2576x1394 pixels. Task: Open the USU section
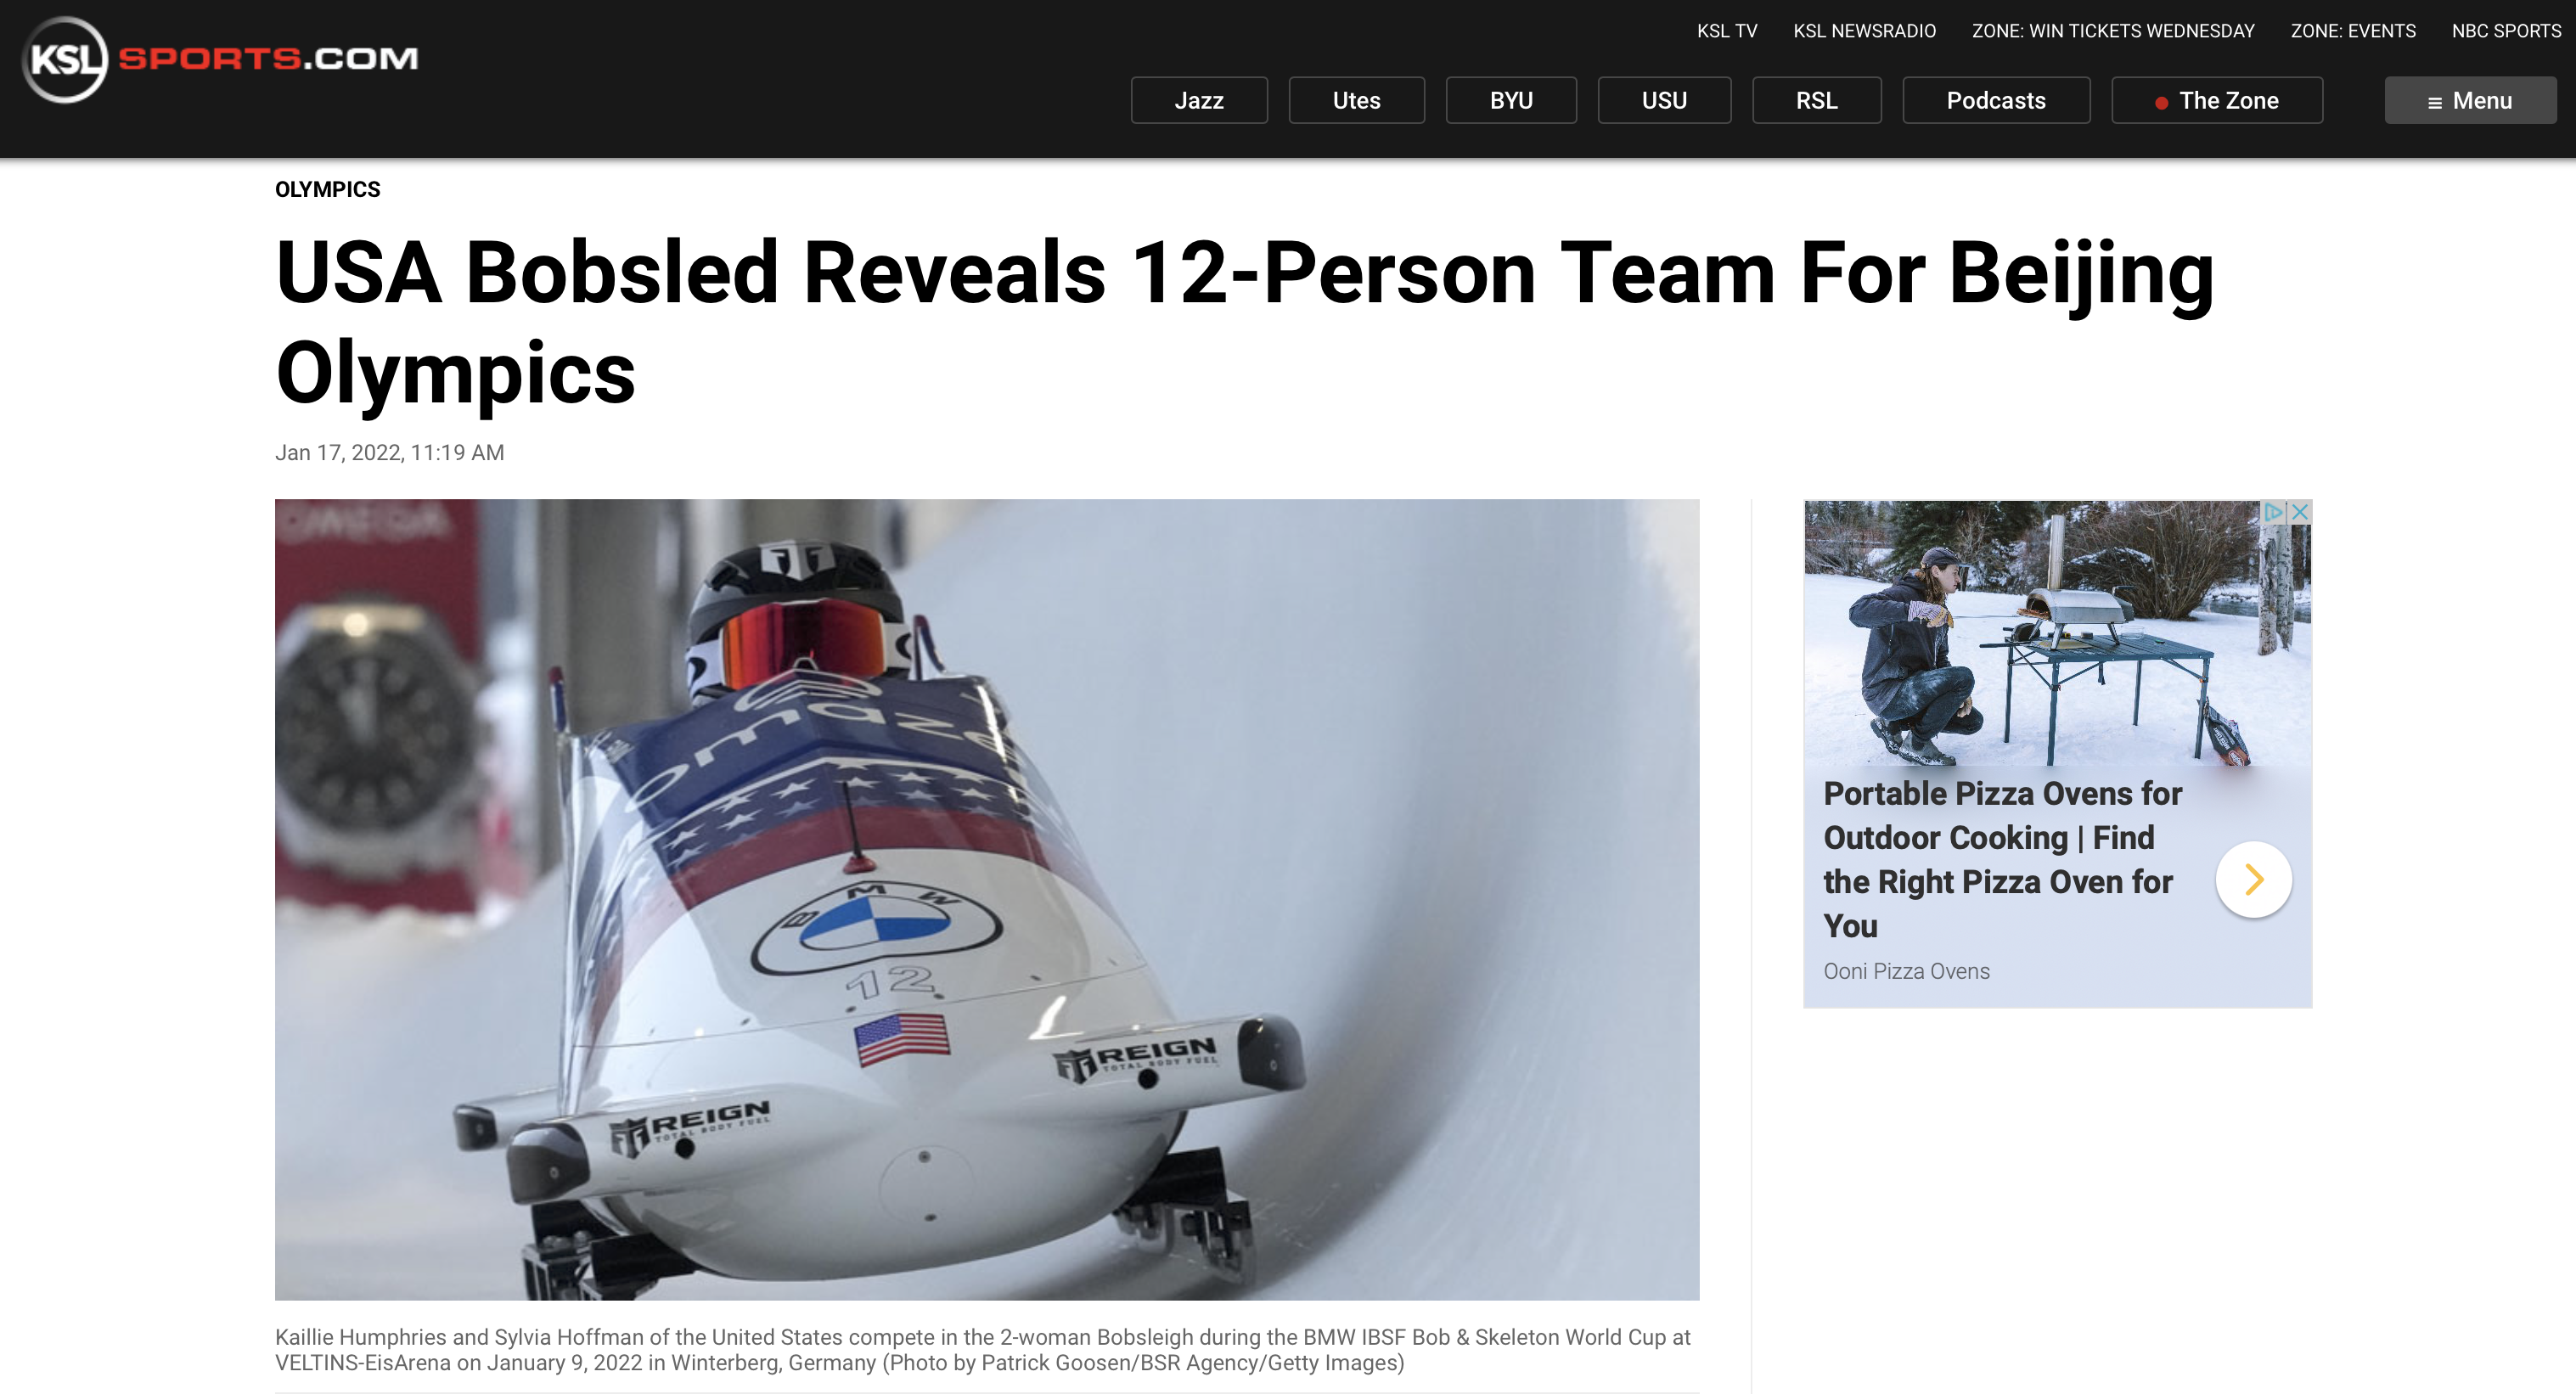point(1664,101)
